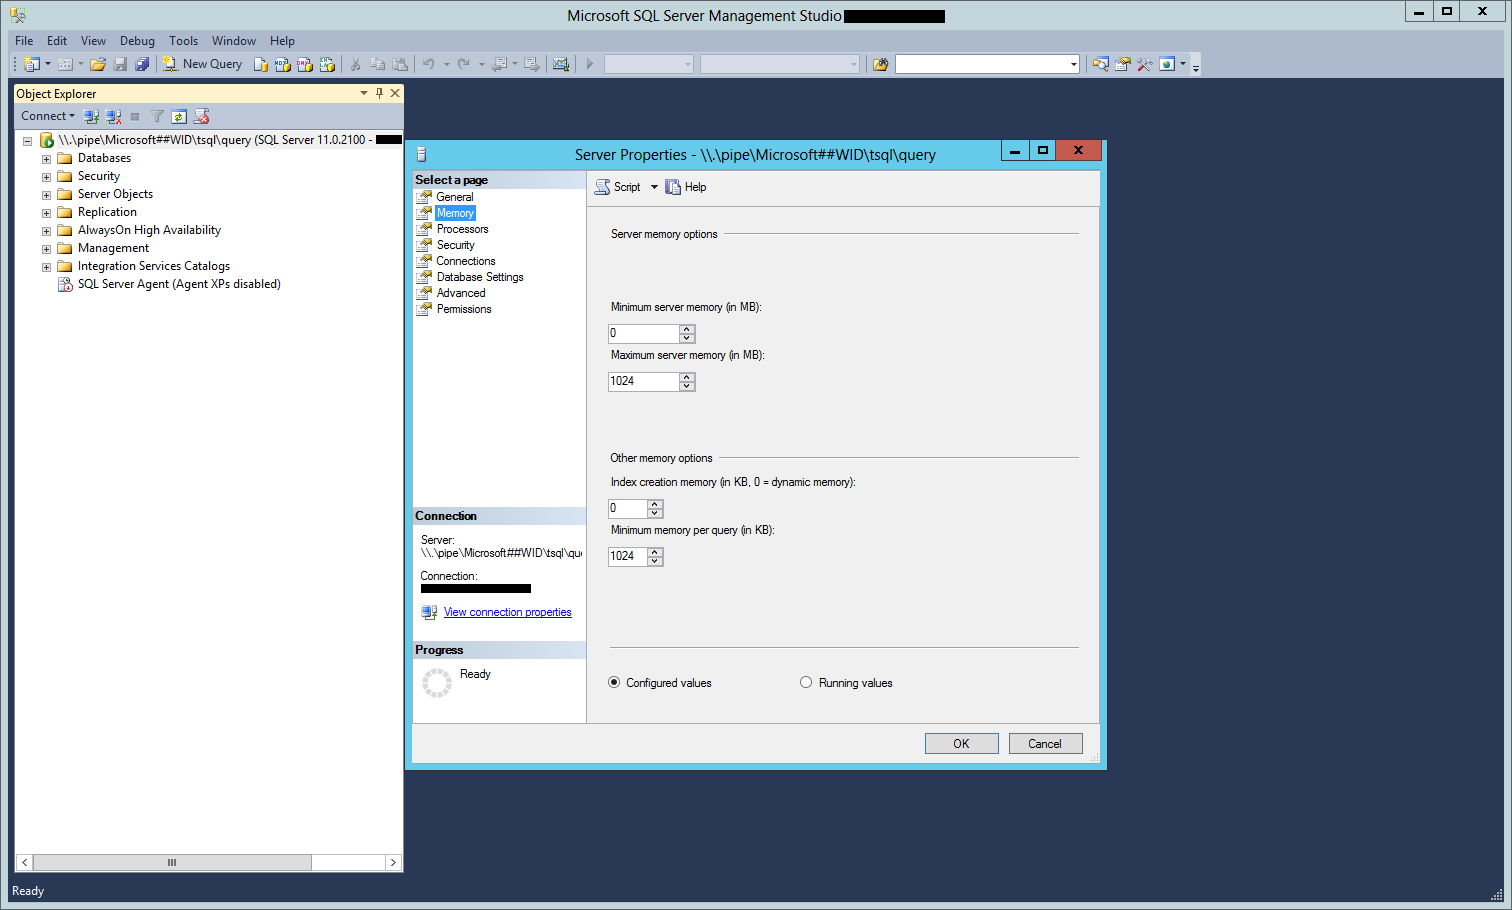Screen dimensions: 1512x910
Task: Select the Analysis Services DMX Query icon
Action: (x=306, y=63)
